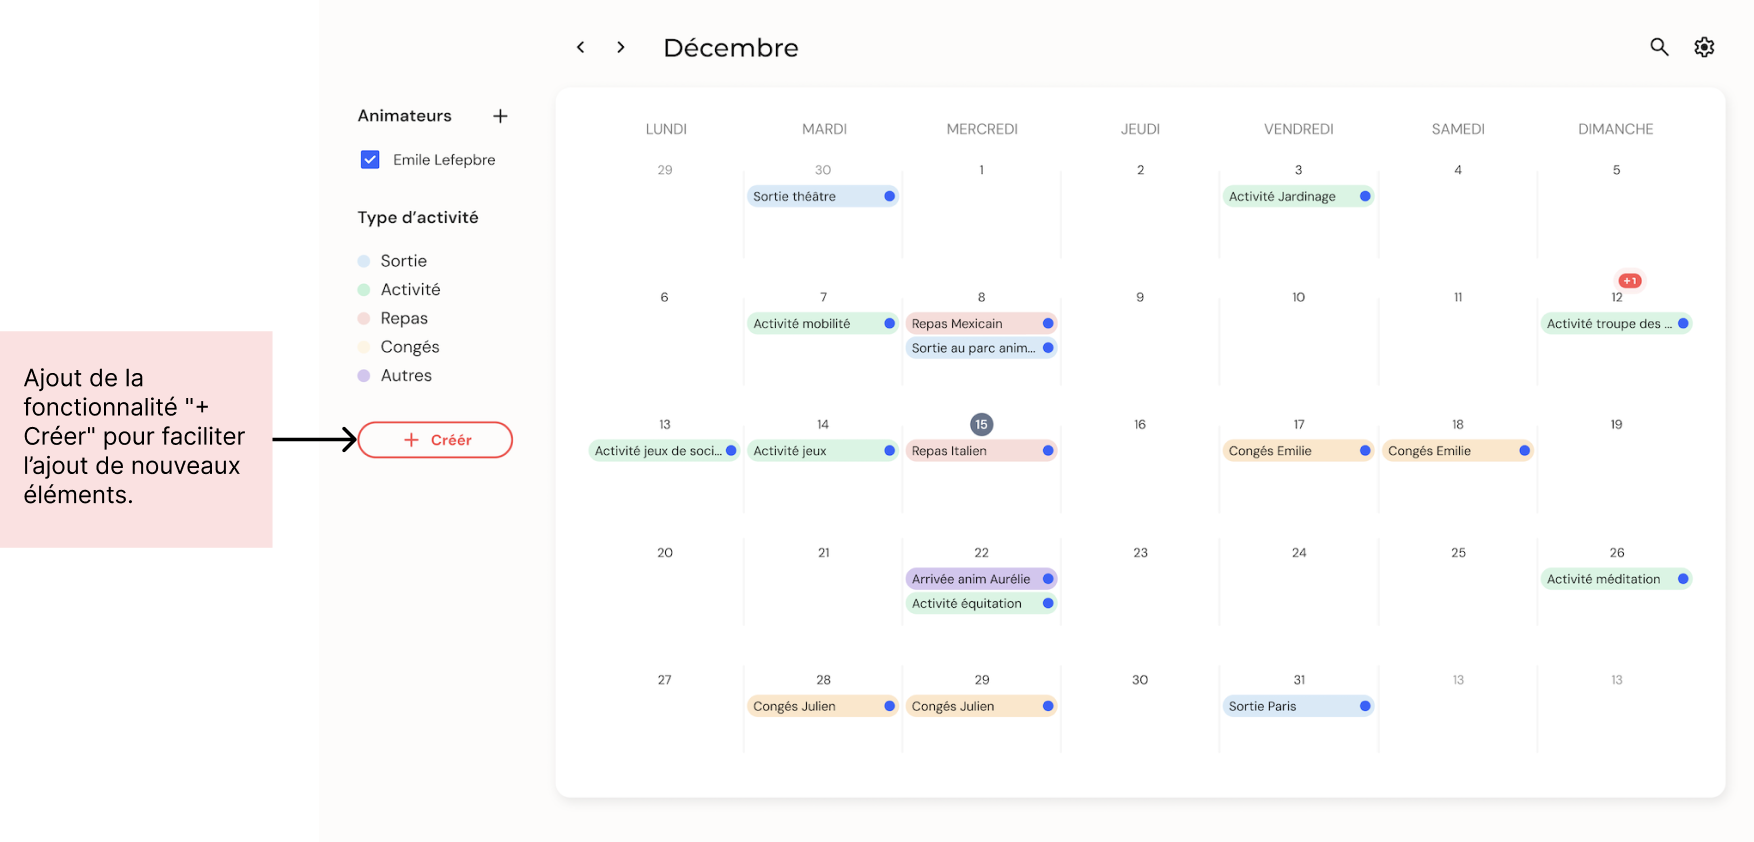Click the purple Autres color swatch

(364, 376)
